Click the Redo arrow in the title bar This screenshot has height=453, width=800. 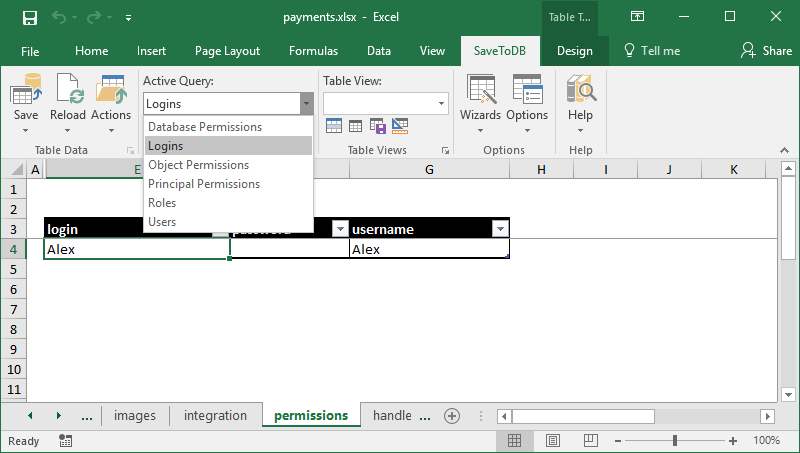tap(94, 17)
